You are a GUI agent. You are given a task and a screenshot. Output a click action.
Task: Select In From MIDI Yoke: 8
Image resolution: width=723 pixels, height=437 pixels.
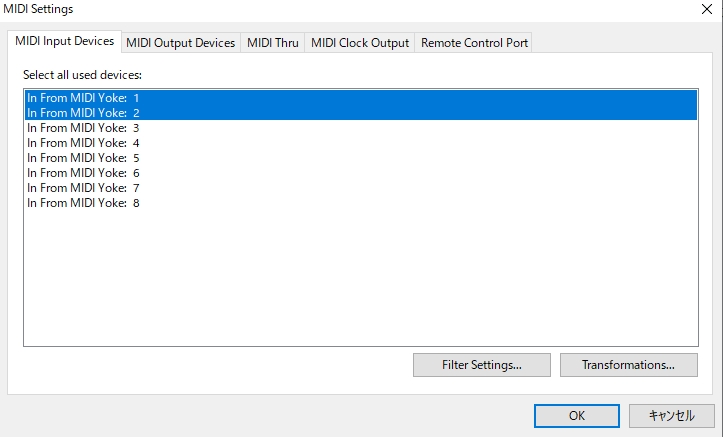361,203
